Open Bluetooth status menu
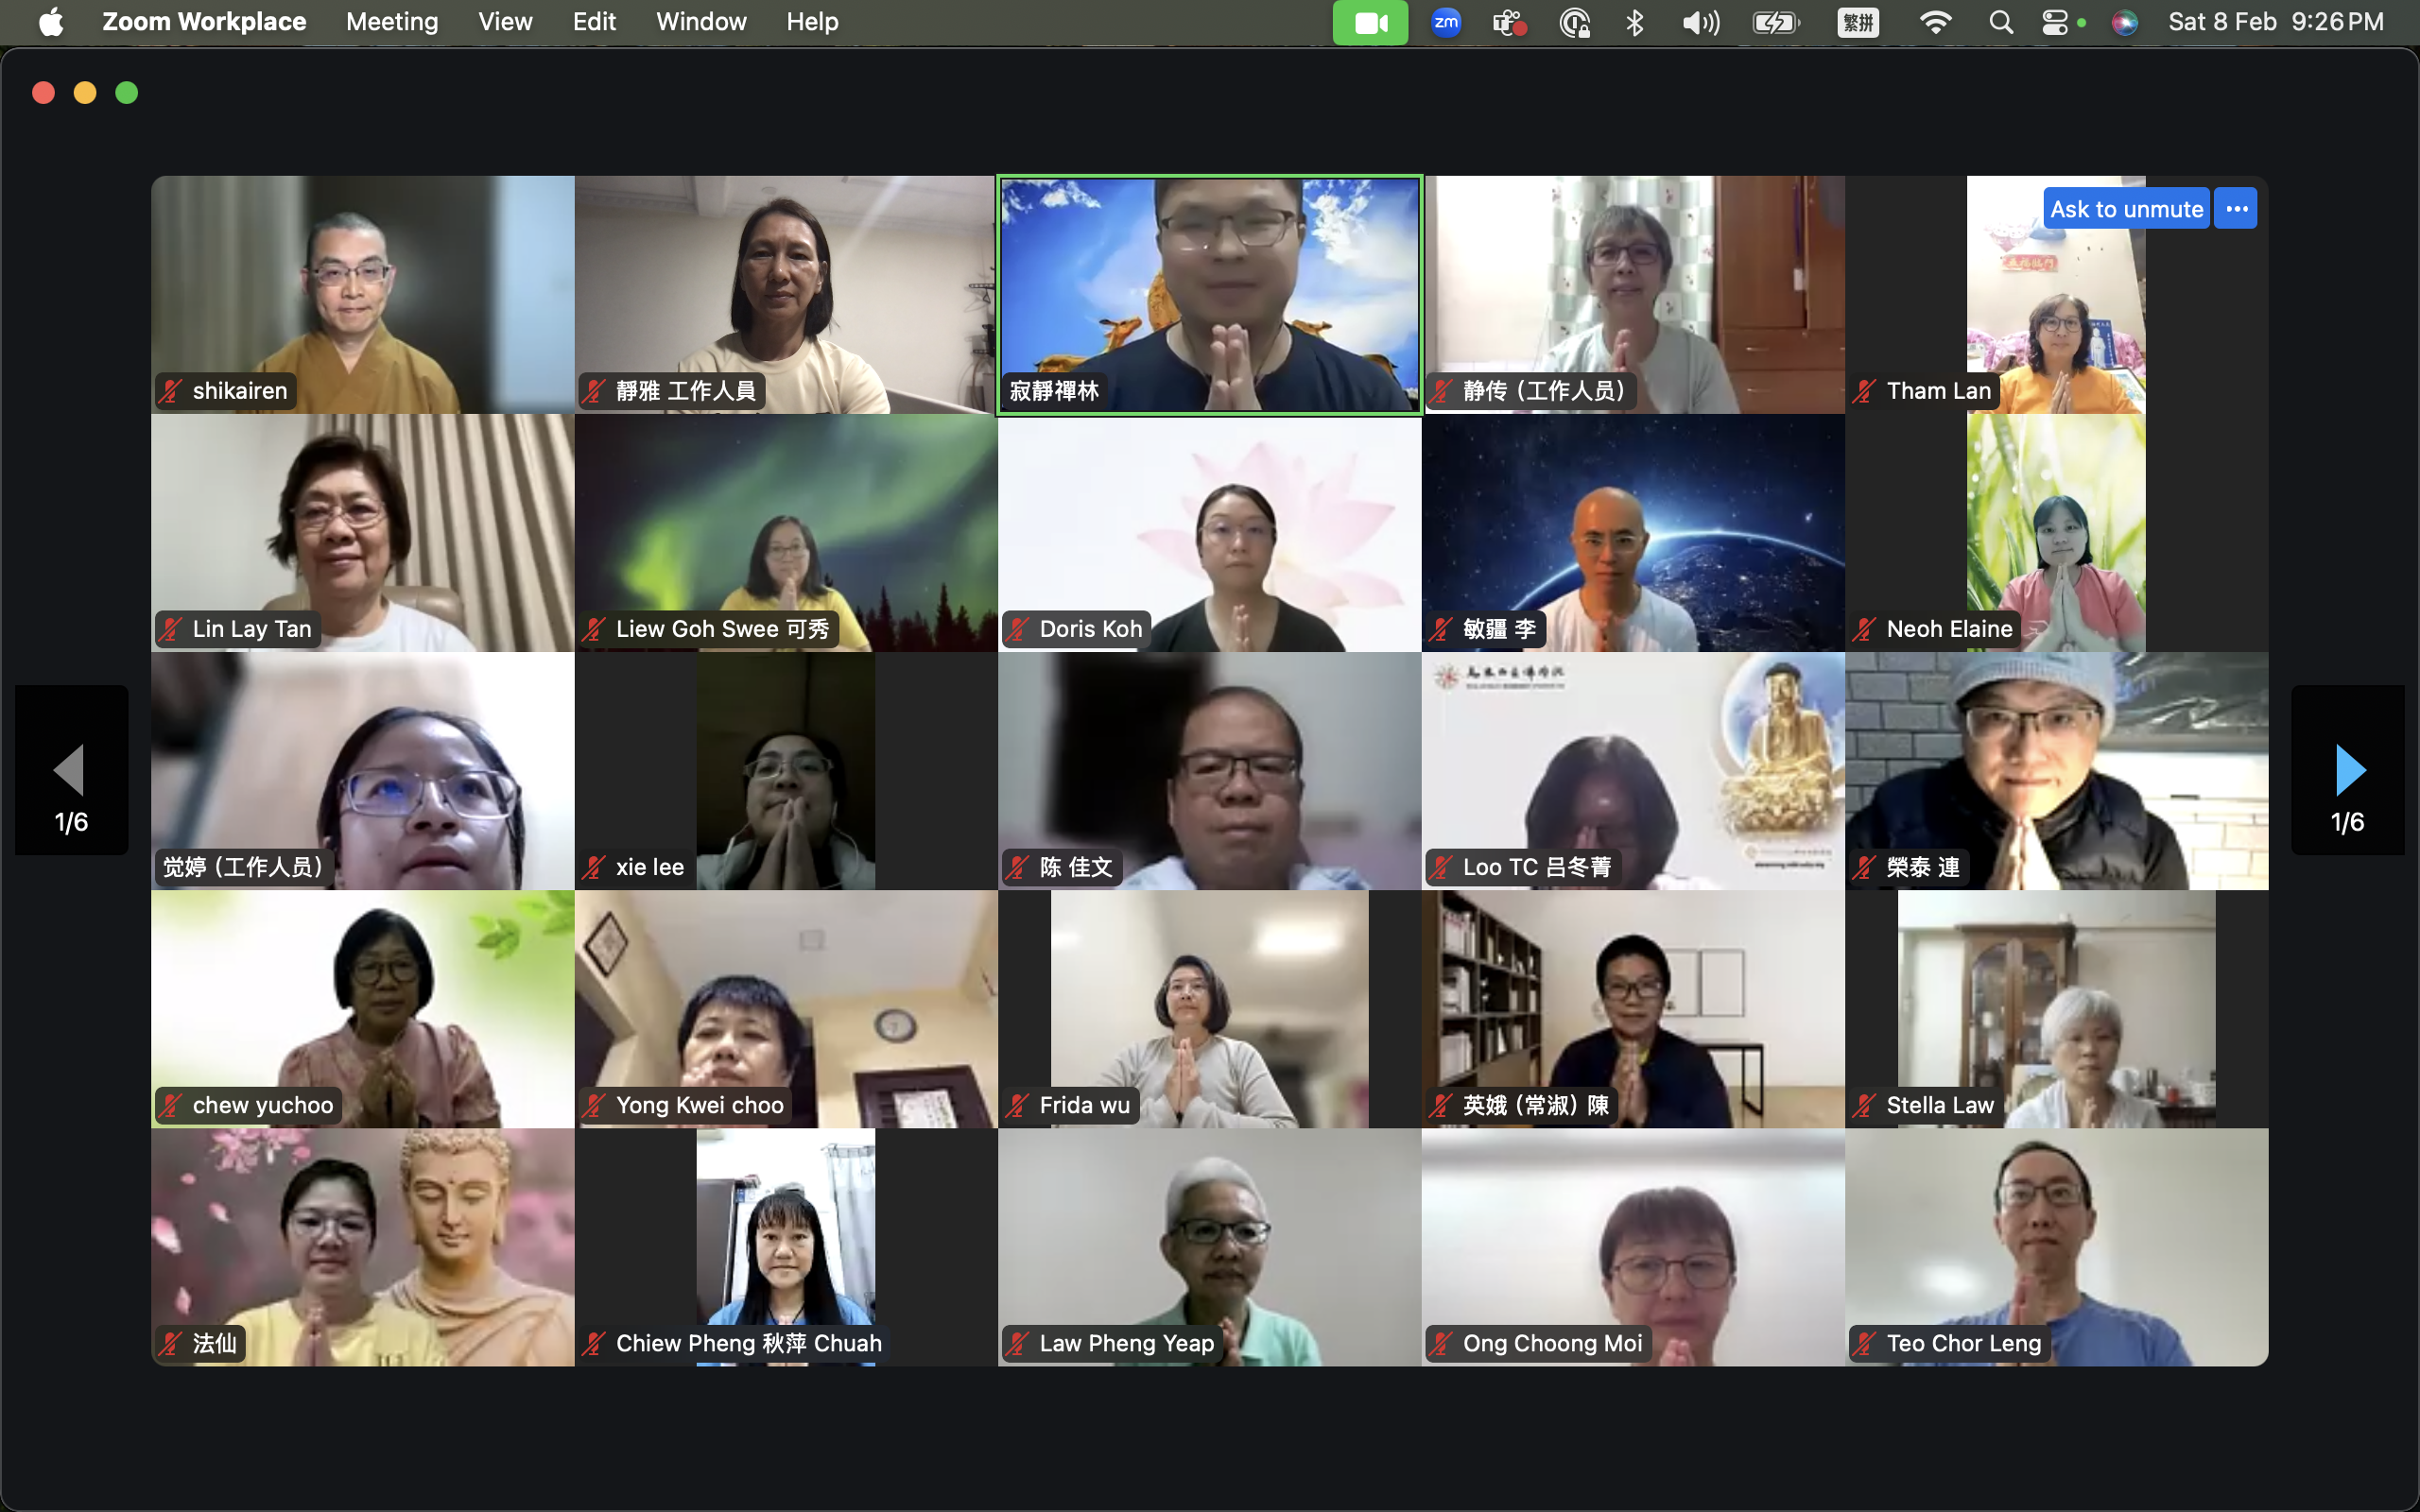Image resolution: width=2420 pixels, height=1512 pixels. click(1635, 22)
